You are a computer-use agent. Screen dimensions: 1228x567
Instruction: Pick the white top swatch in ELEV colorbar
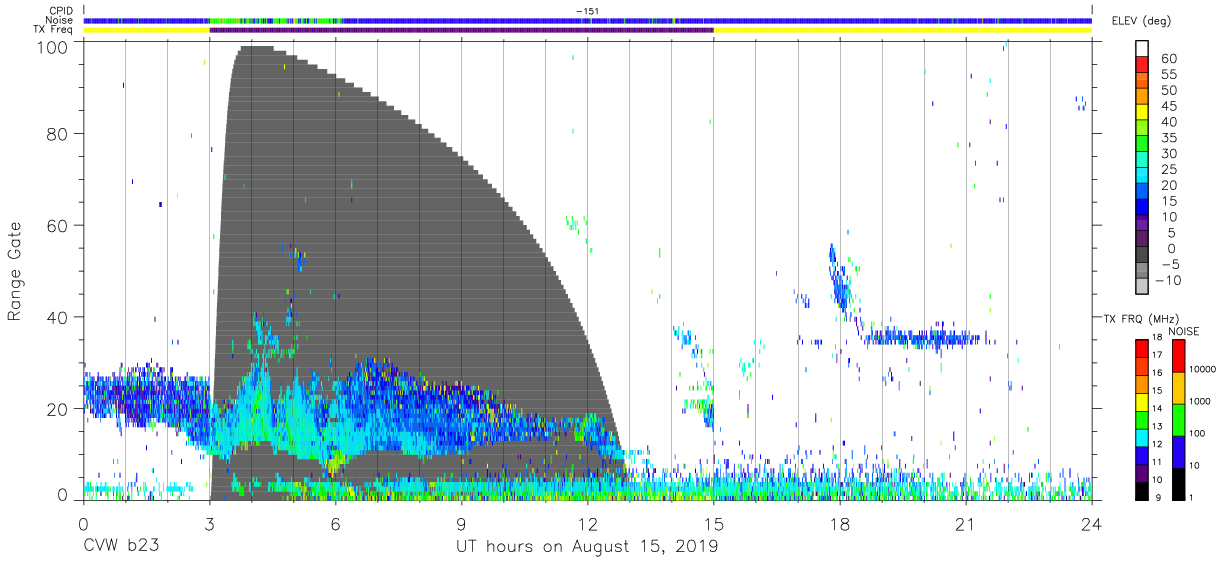[x=1143, y=49]
